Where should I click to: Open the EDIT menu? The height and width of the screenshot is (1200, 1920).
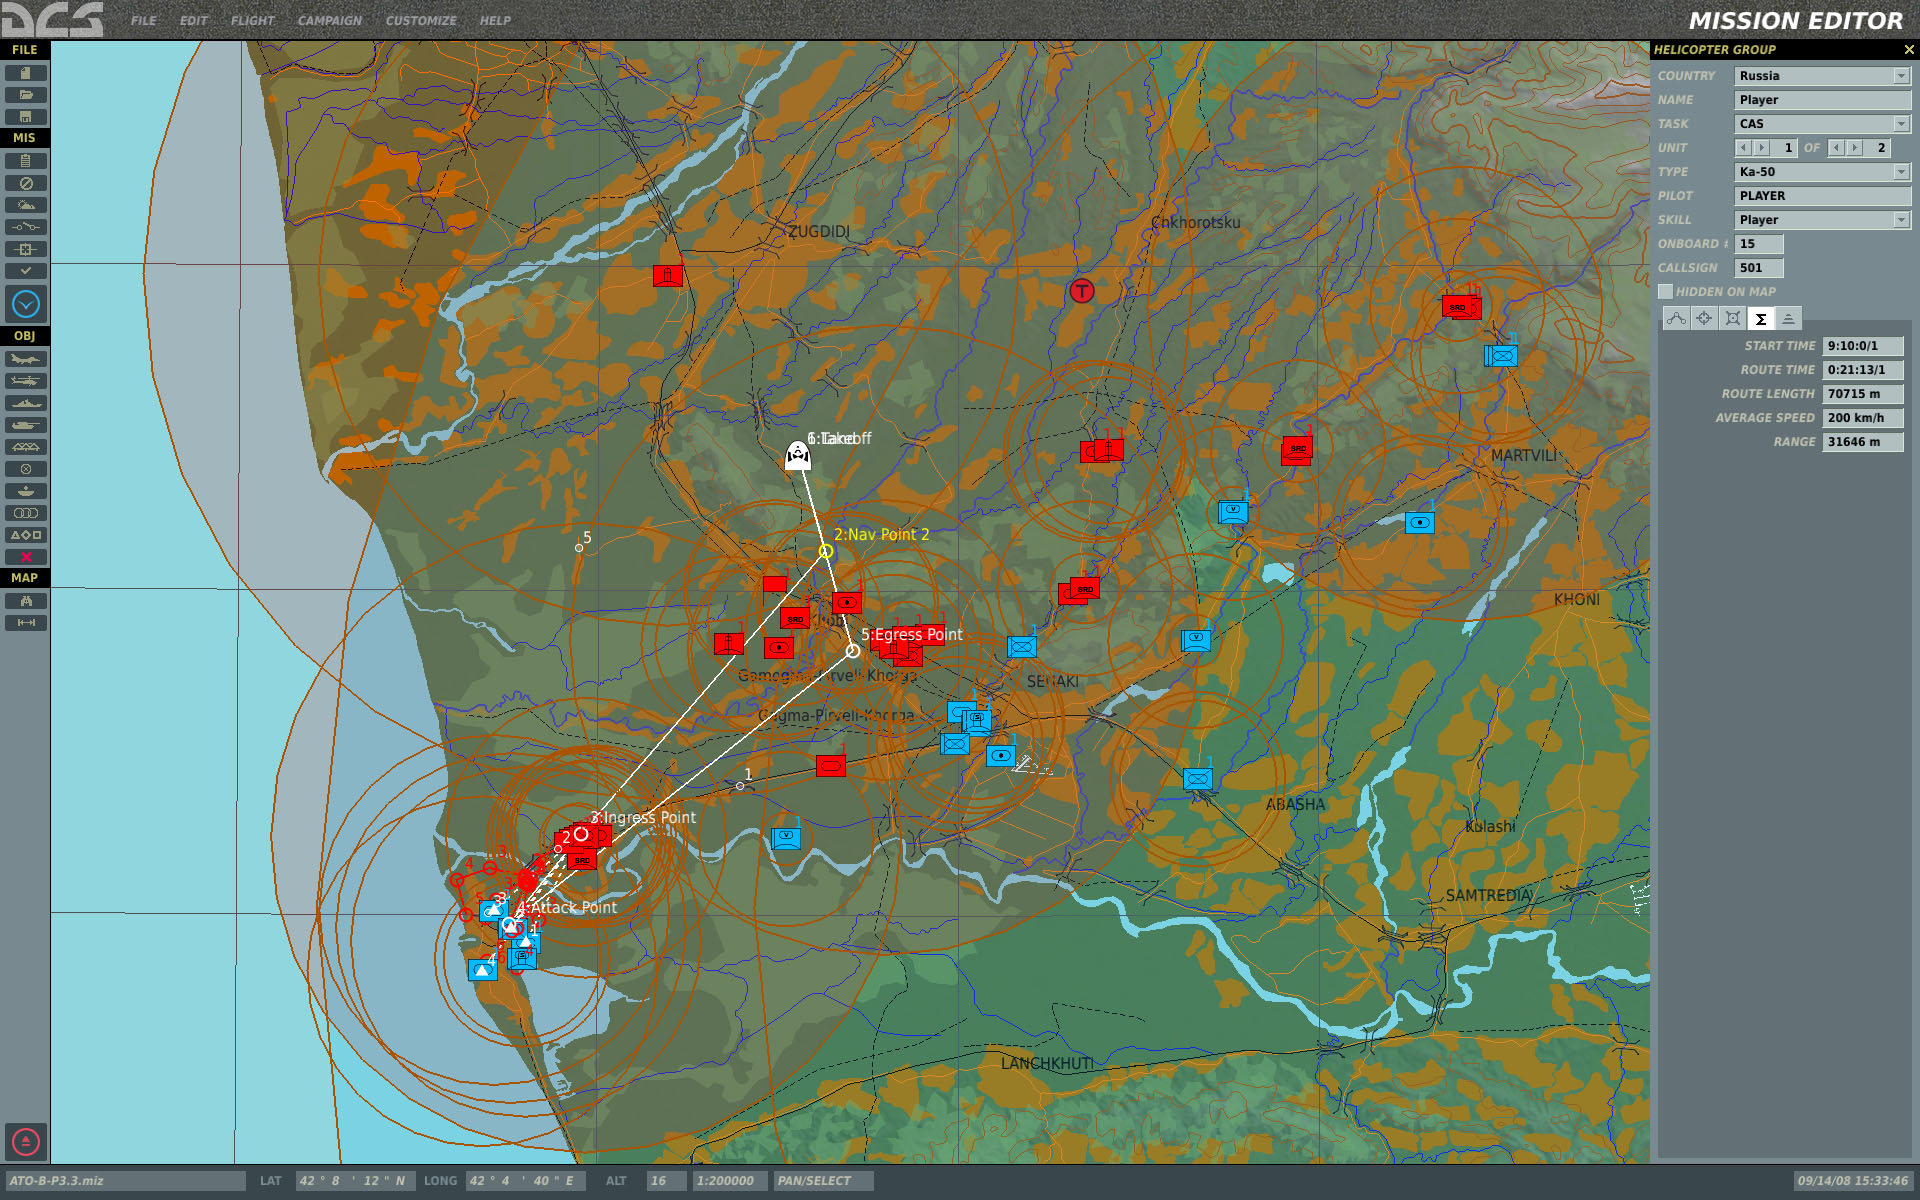[x=194, y=20]
